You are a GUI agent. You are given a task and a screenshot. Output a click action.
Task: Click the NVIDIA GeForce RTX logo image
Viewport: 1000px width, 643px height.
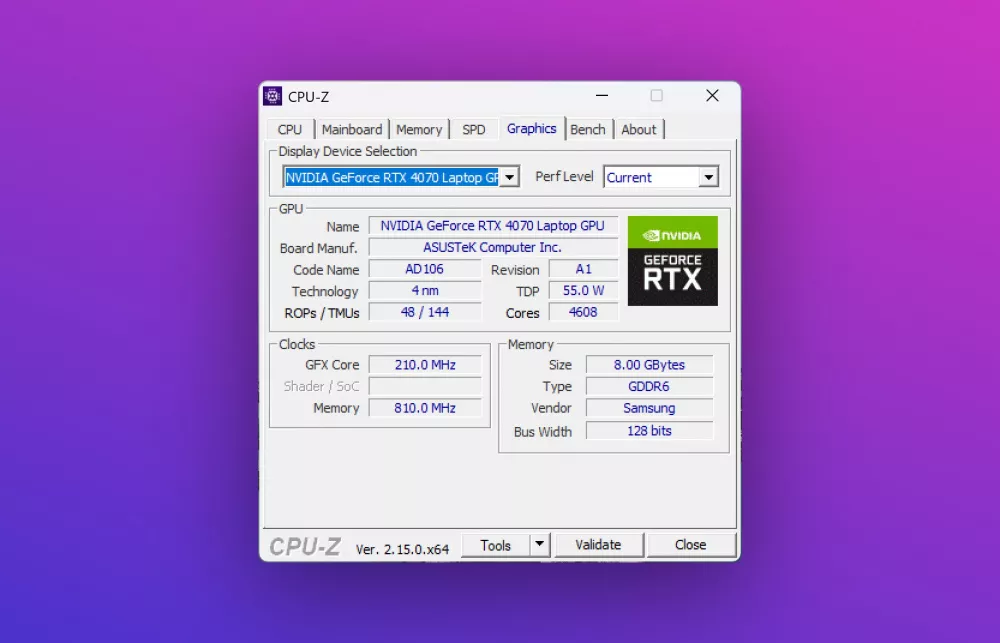coord(672,261)
